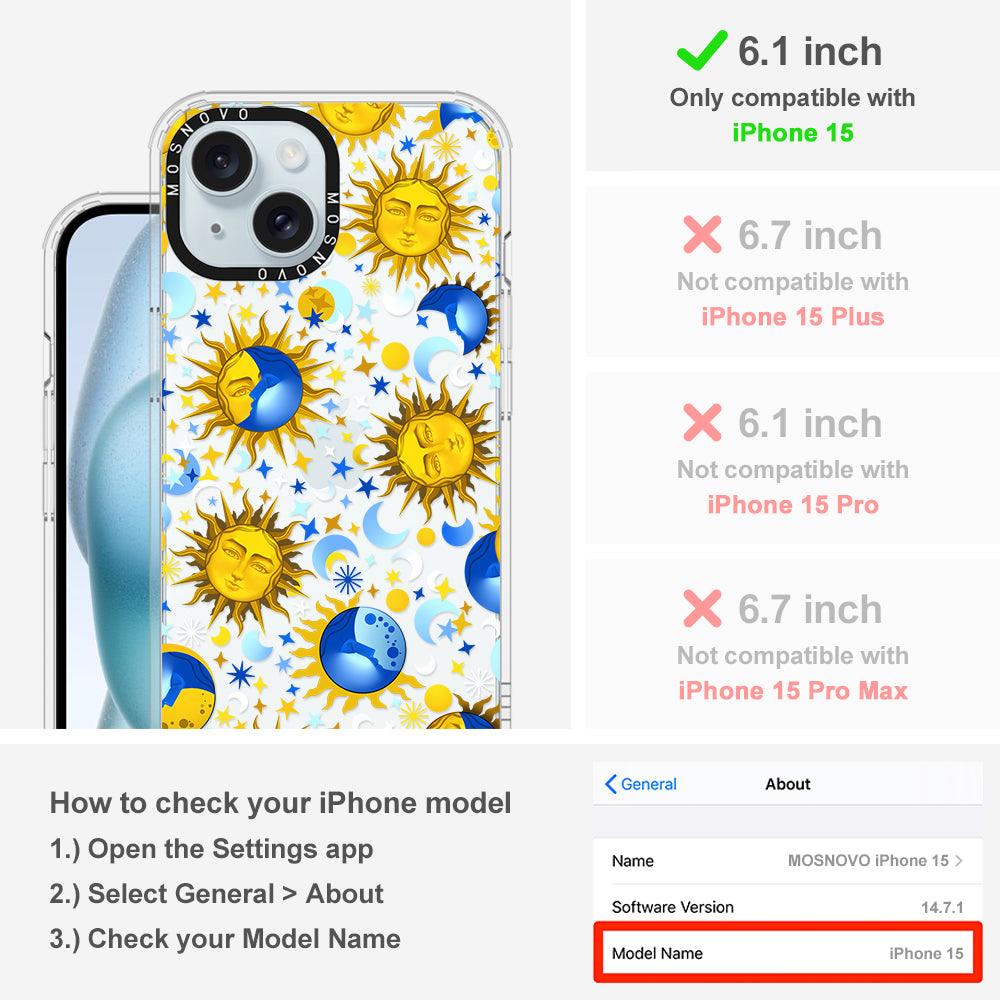Click the How to check your iPhone model heading
The image size is (1000, 1000).
[x=281, y=803]
